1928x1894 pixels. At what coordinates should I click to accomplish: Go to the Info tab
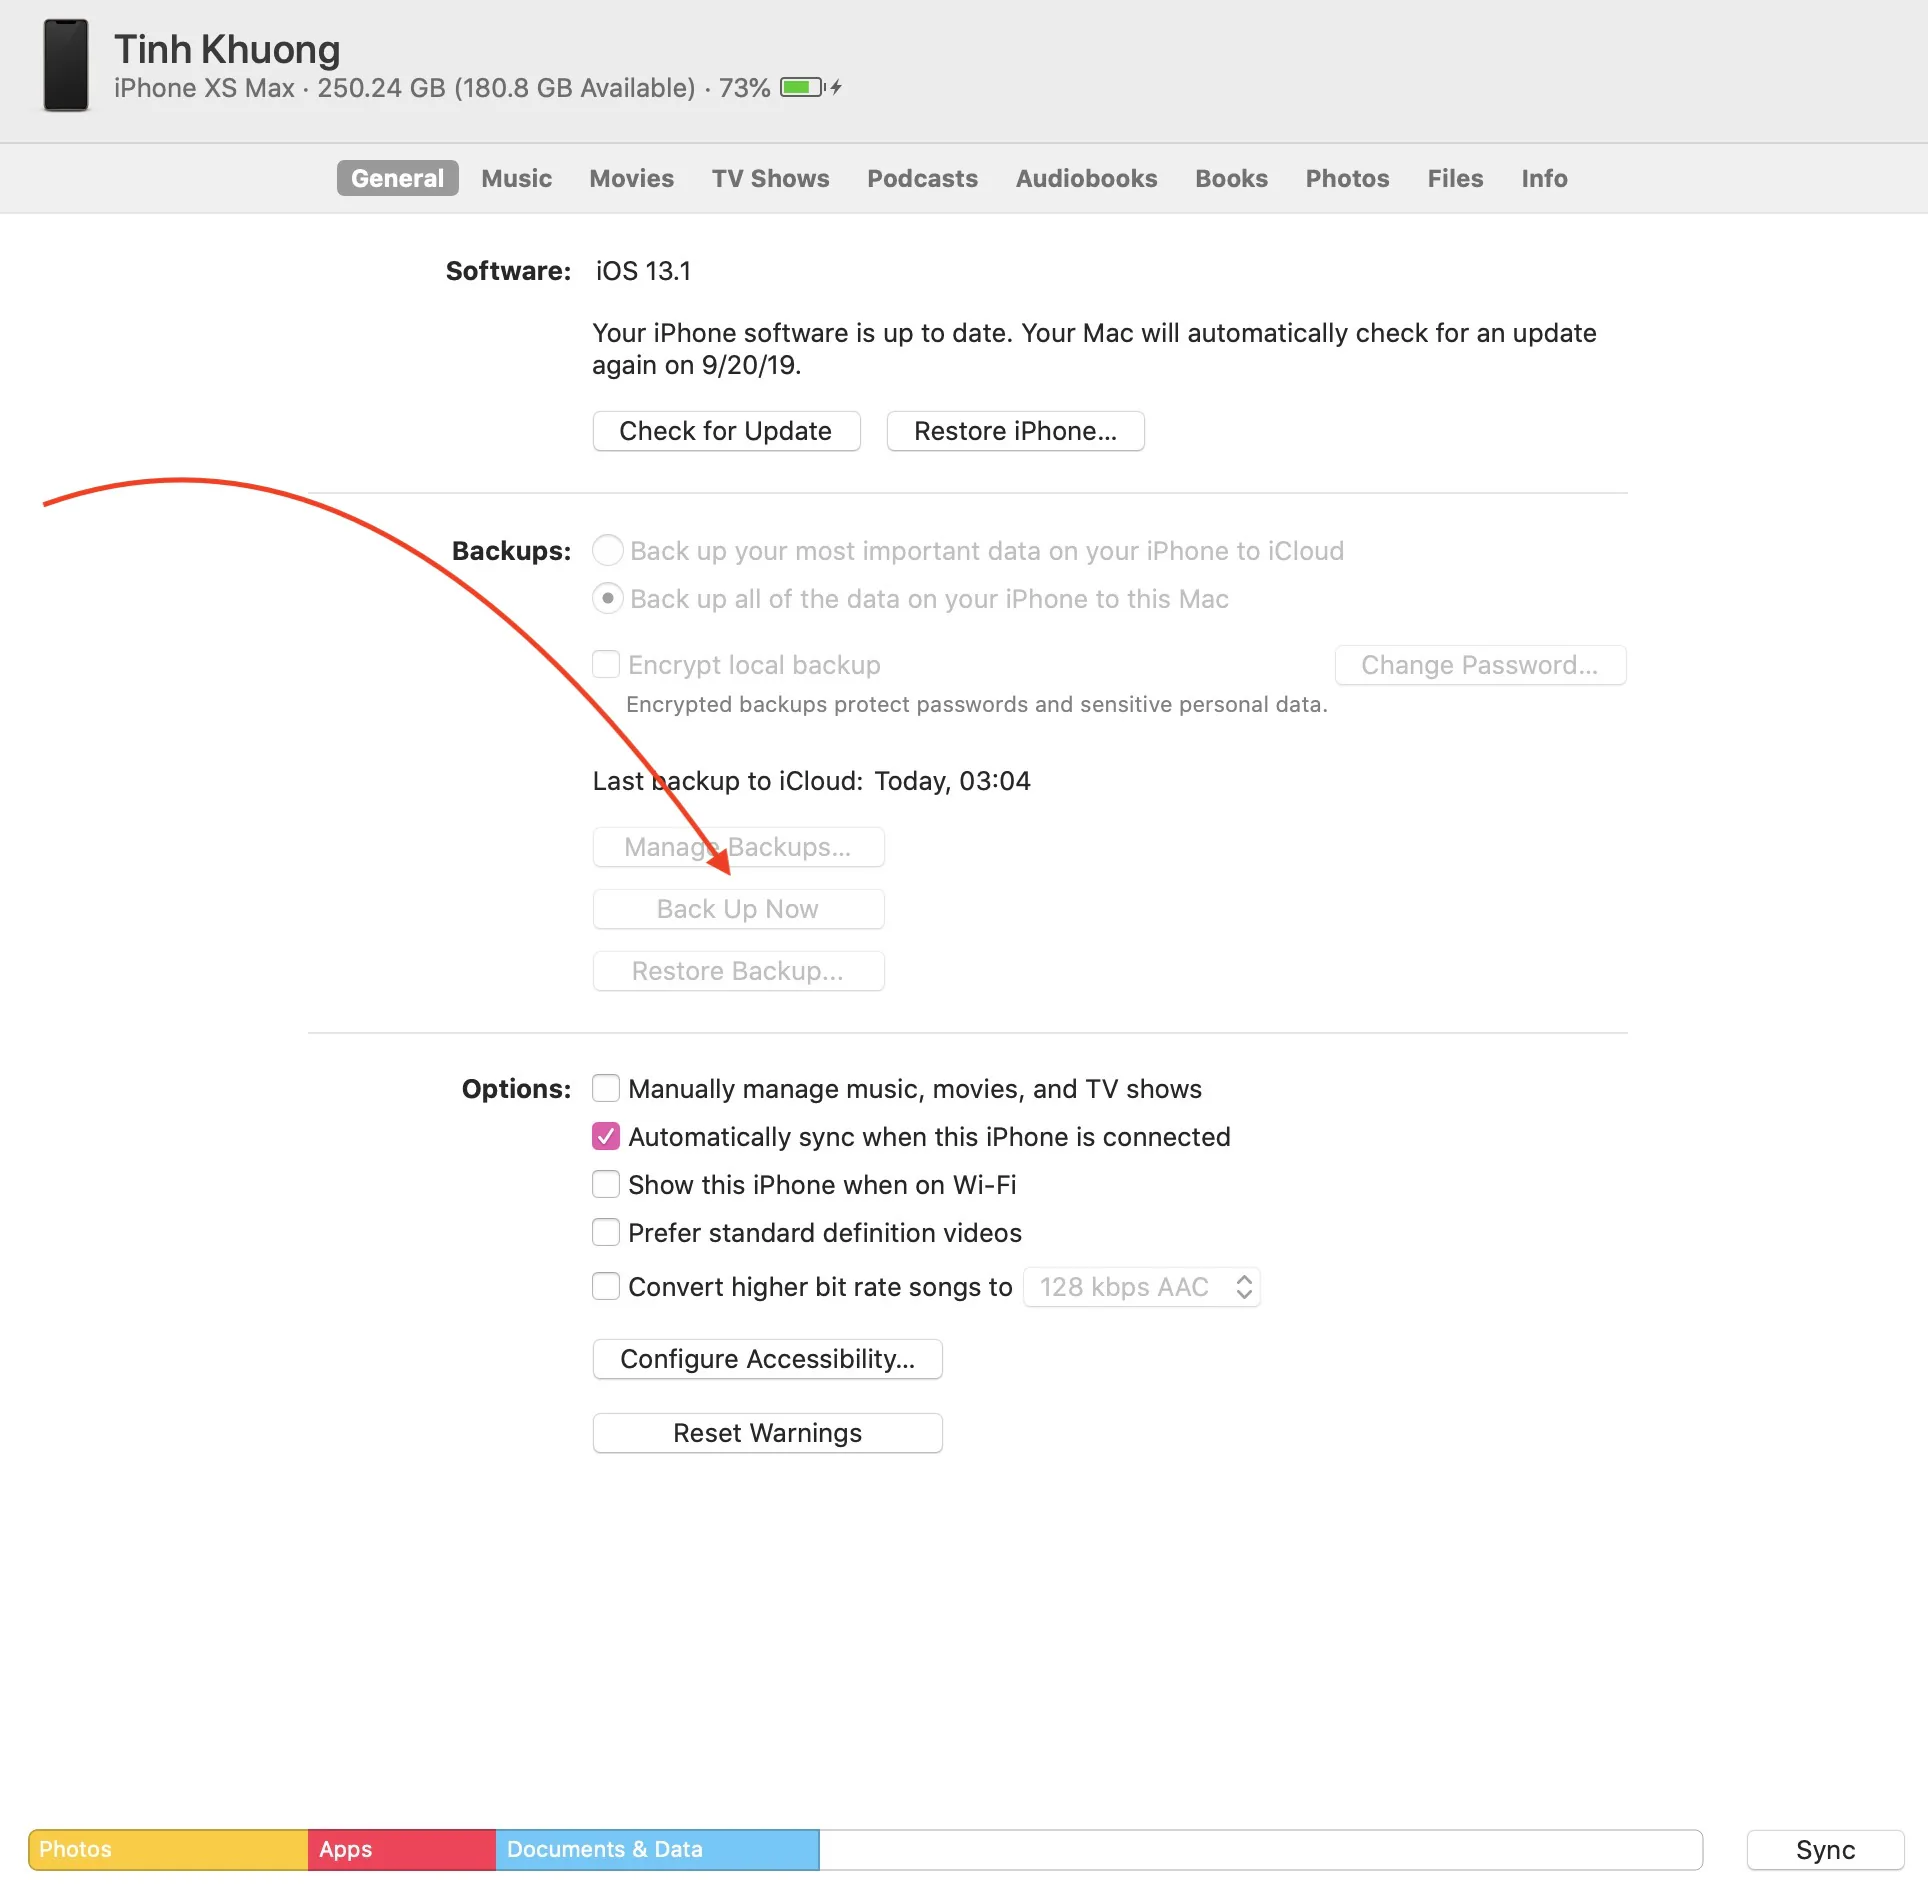(1544, 178)
